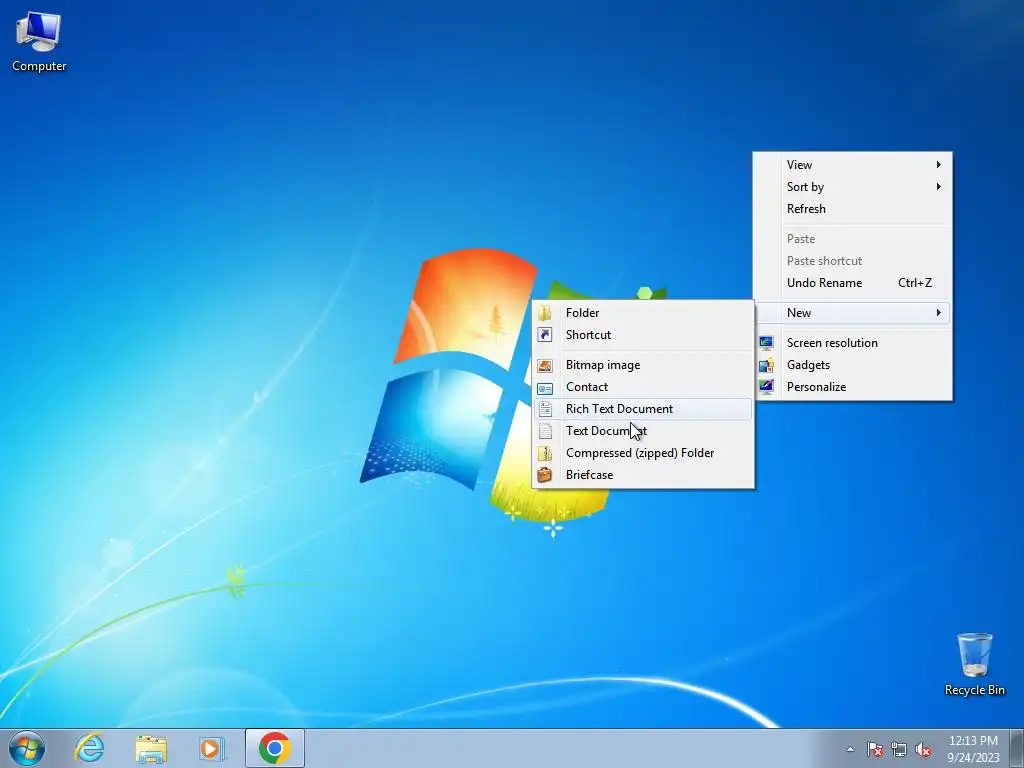The width and height of the screenshot is (1024, 768).
Task: Open the clock showing 12:13 PM
Action: pyautogui.click(x=973, y=749)
